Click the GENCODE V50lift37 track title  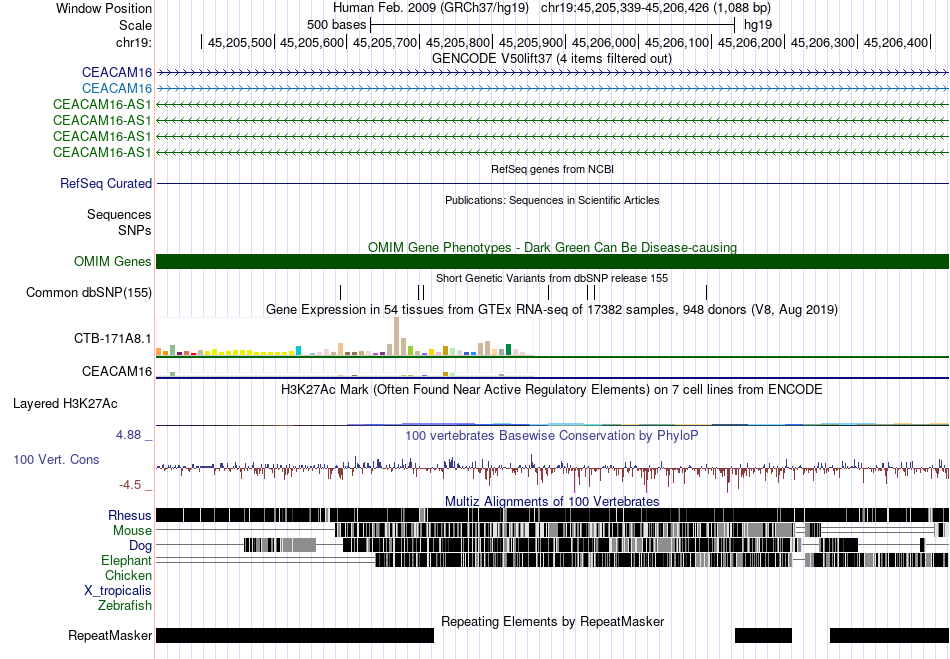(552, 59)
